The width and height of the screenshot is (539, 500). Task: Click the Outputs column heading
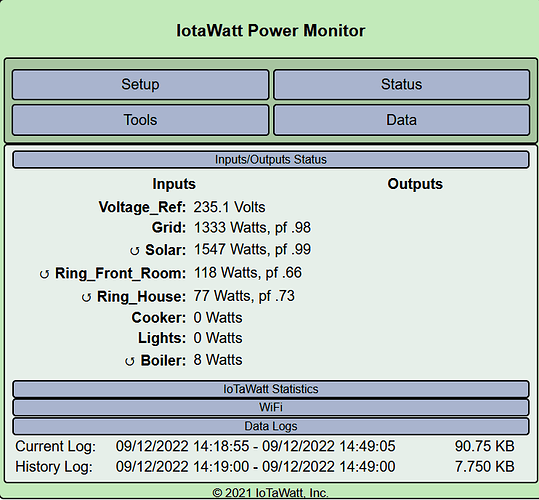click(415, 184)
